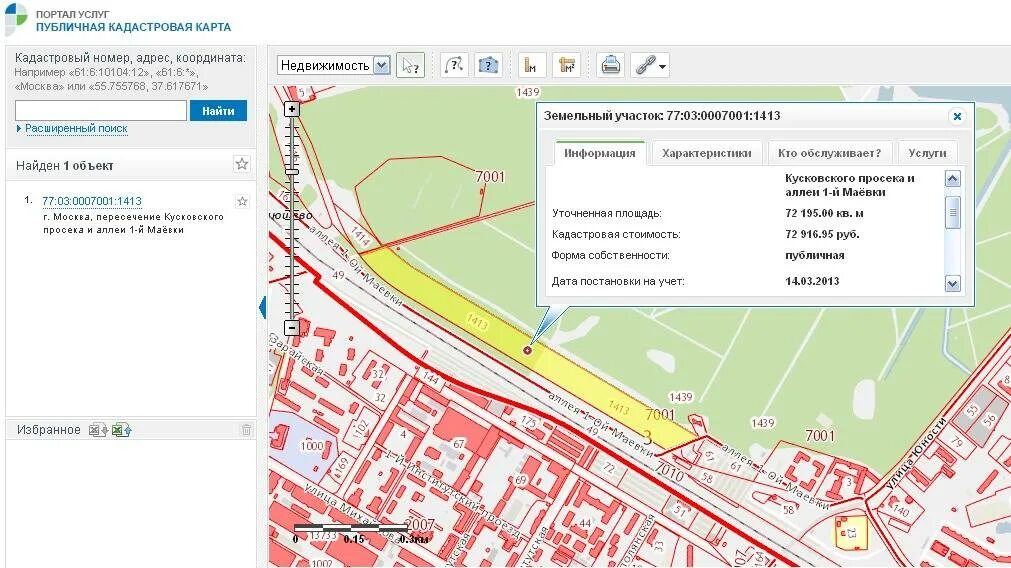Click the Избранное section label
1011x568 pixels.
coord(48,430)
